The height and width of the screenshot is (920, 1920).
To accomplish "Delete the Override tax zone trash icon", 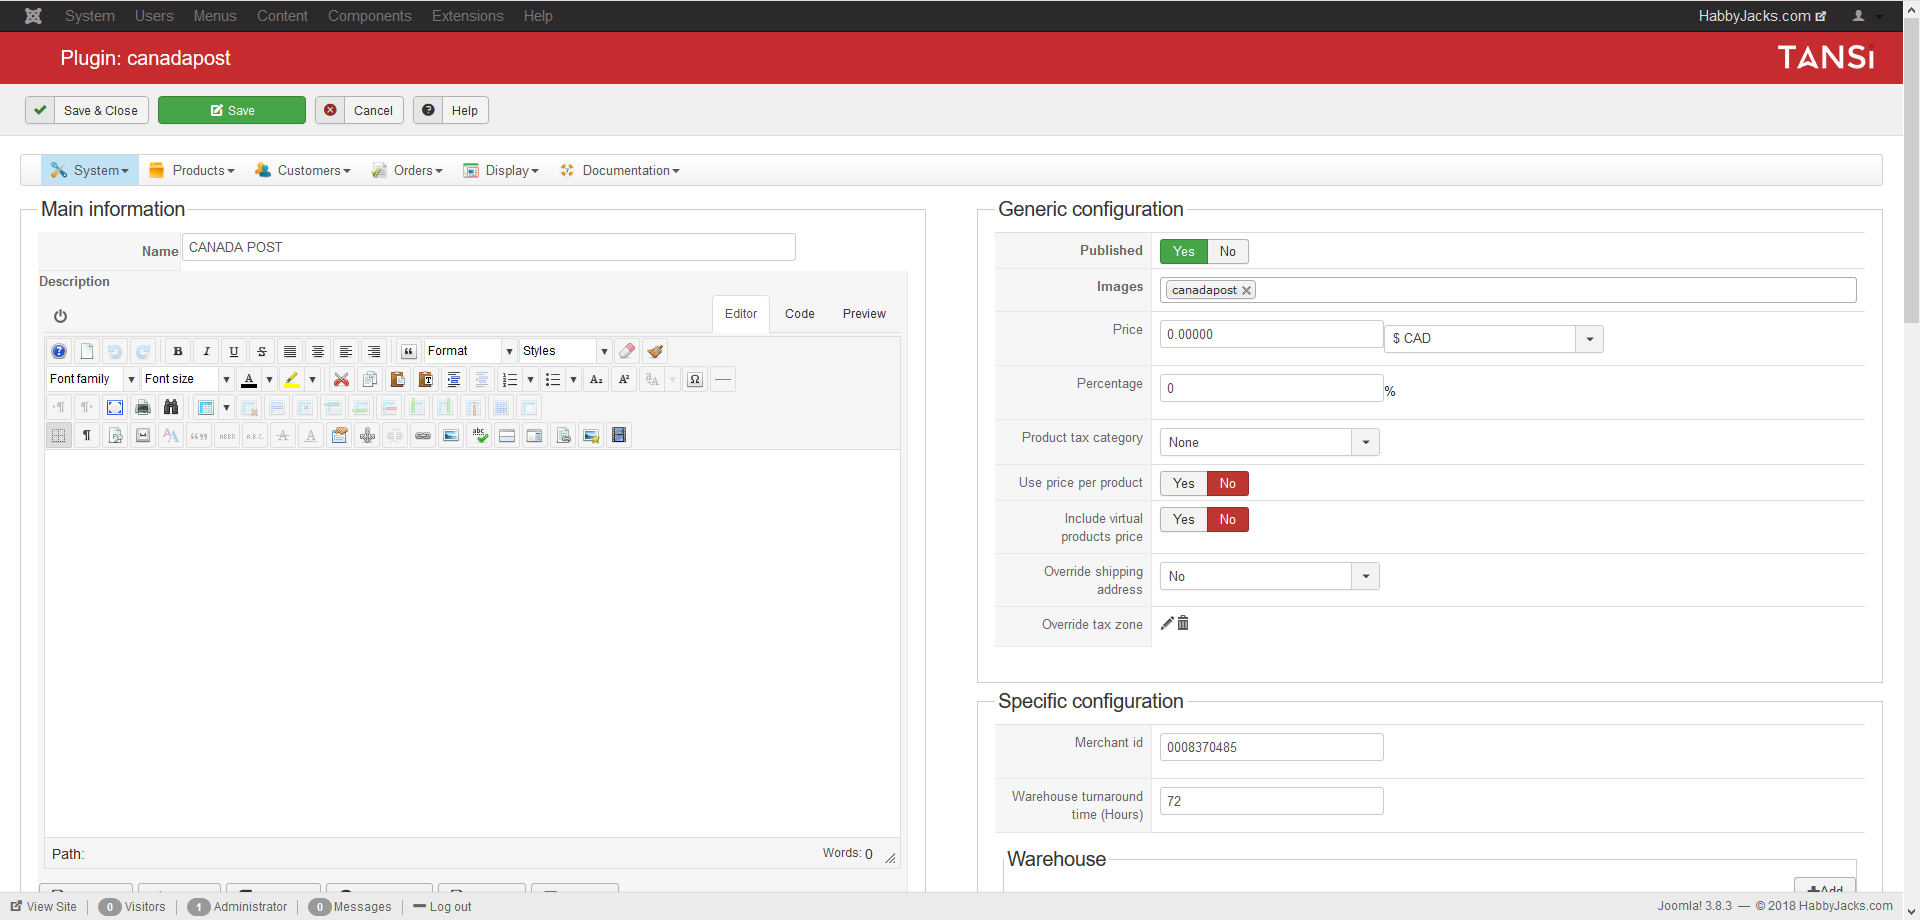I will [x=1183, y=623].
